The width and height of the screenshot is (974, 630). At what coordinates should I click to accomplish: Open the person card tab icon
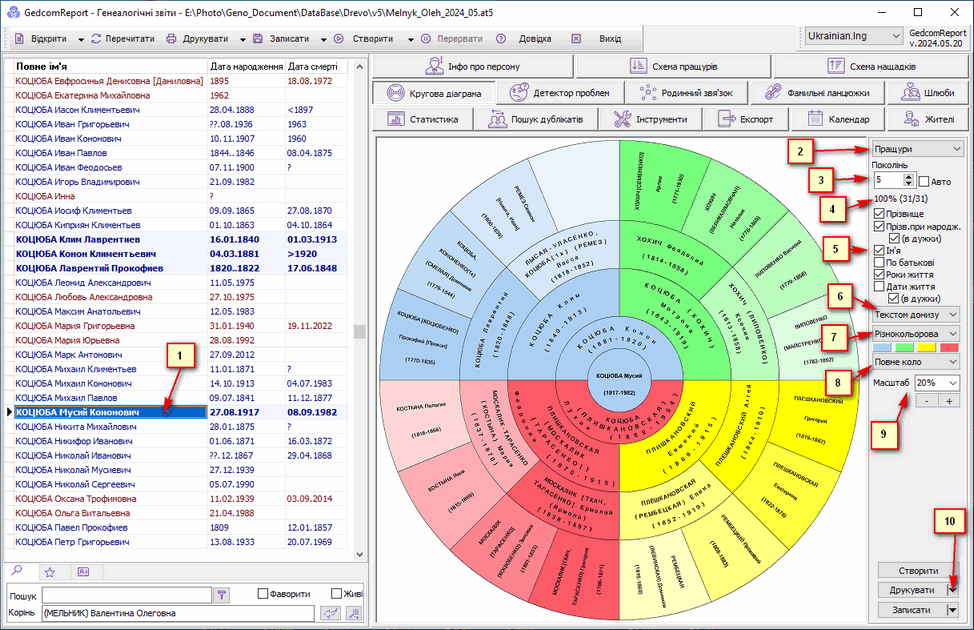pos(84,571)
